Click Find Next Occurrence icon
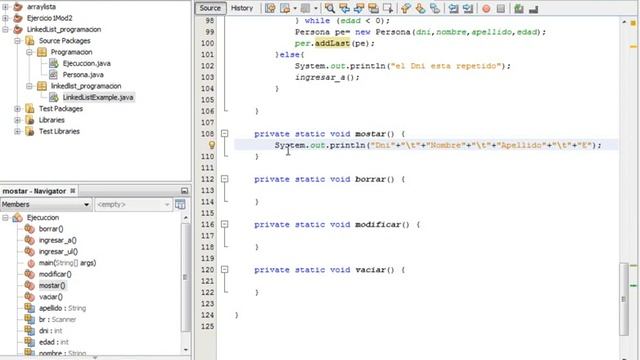 point(359,8)
